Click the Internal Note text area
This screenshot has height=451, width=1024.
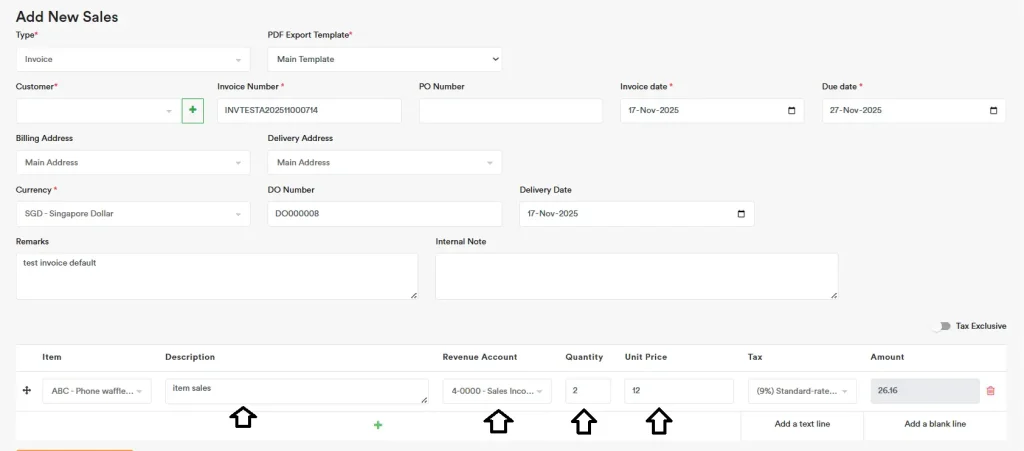point(636,275)
